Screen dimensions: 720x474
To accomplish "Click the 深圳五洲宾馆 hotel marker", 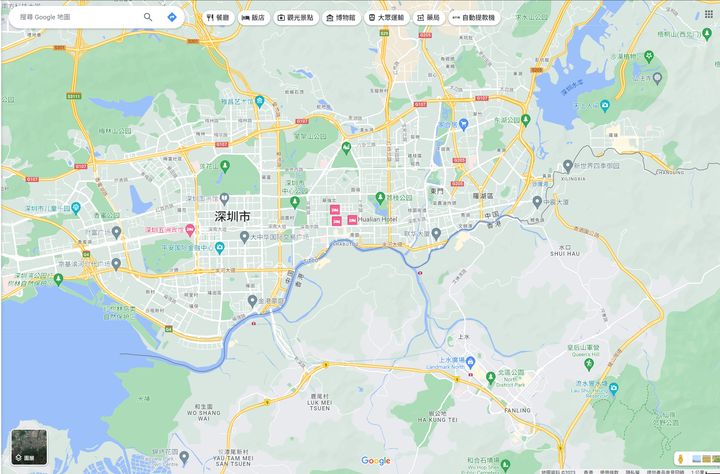I will pyautogui.click(x=190, y=230).
